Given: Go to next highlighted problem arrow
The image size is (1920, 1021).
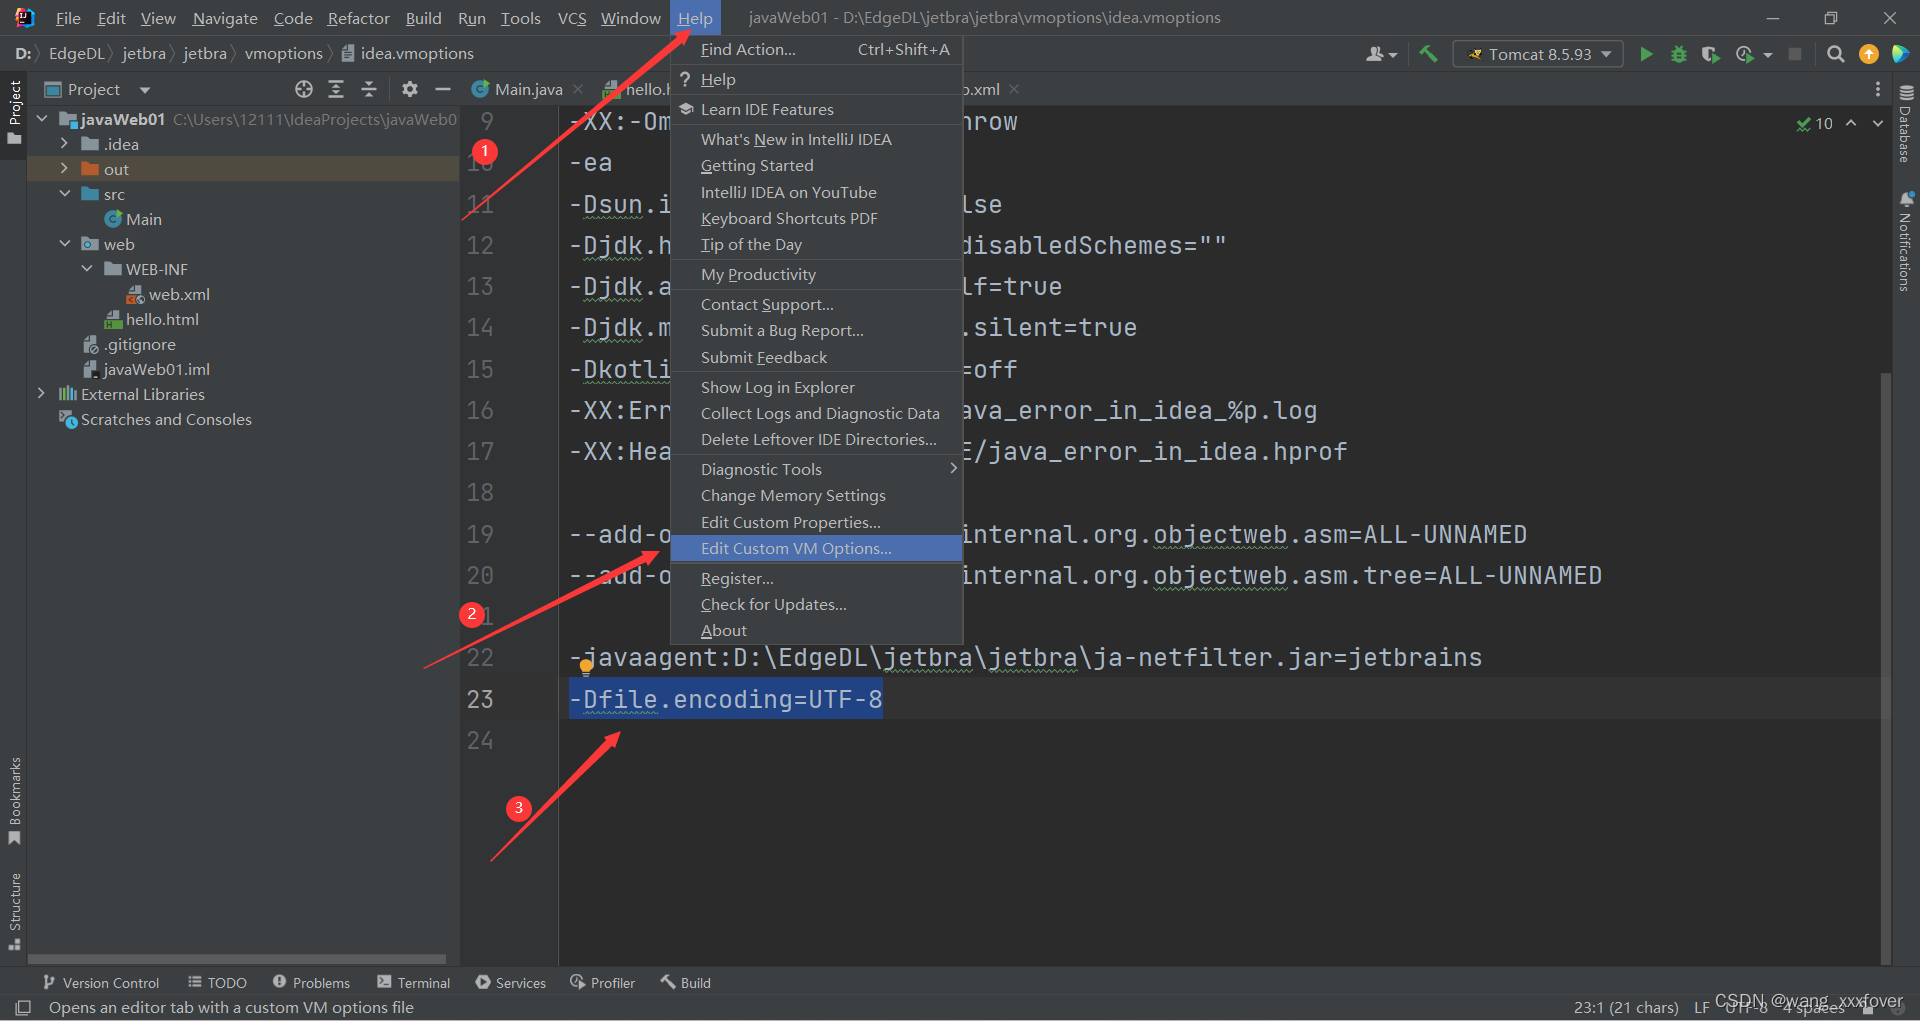Looking at the screenshot, I should pos(1878,123).
